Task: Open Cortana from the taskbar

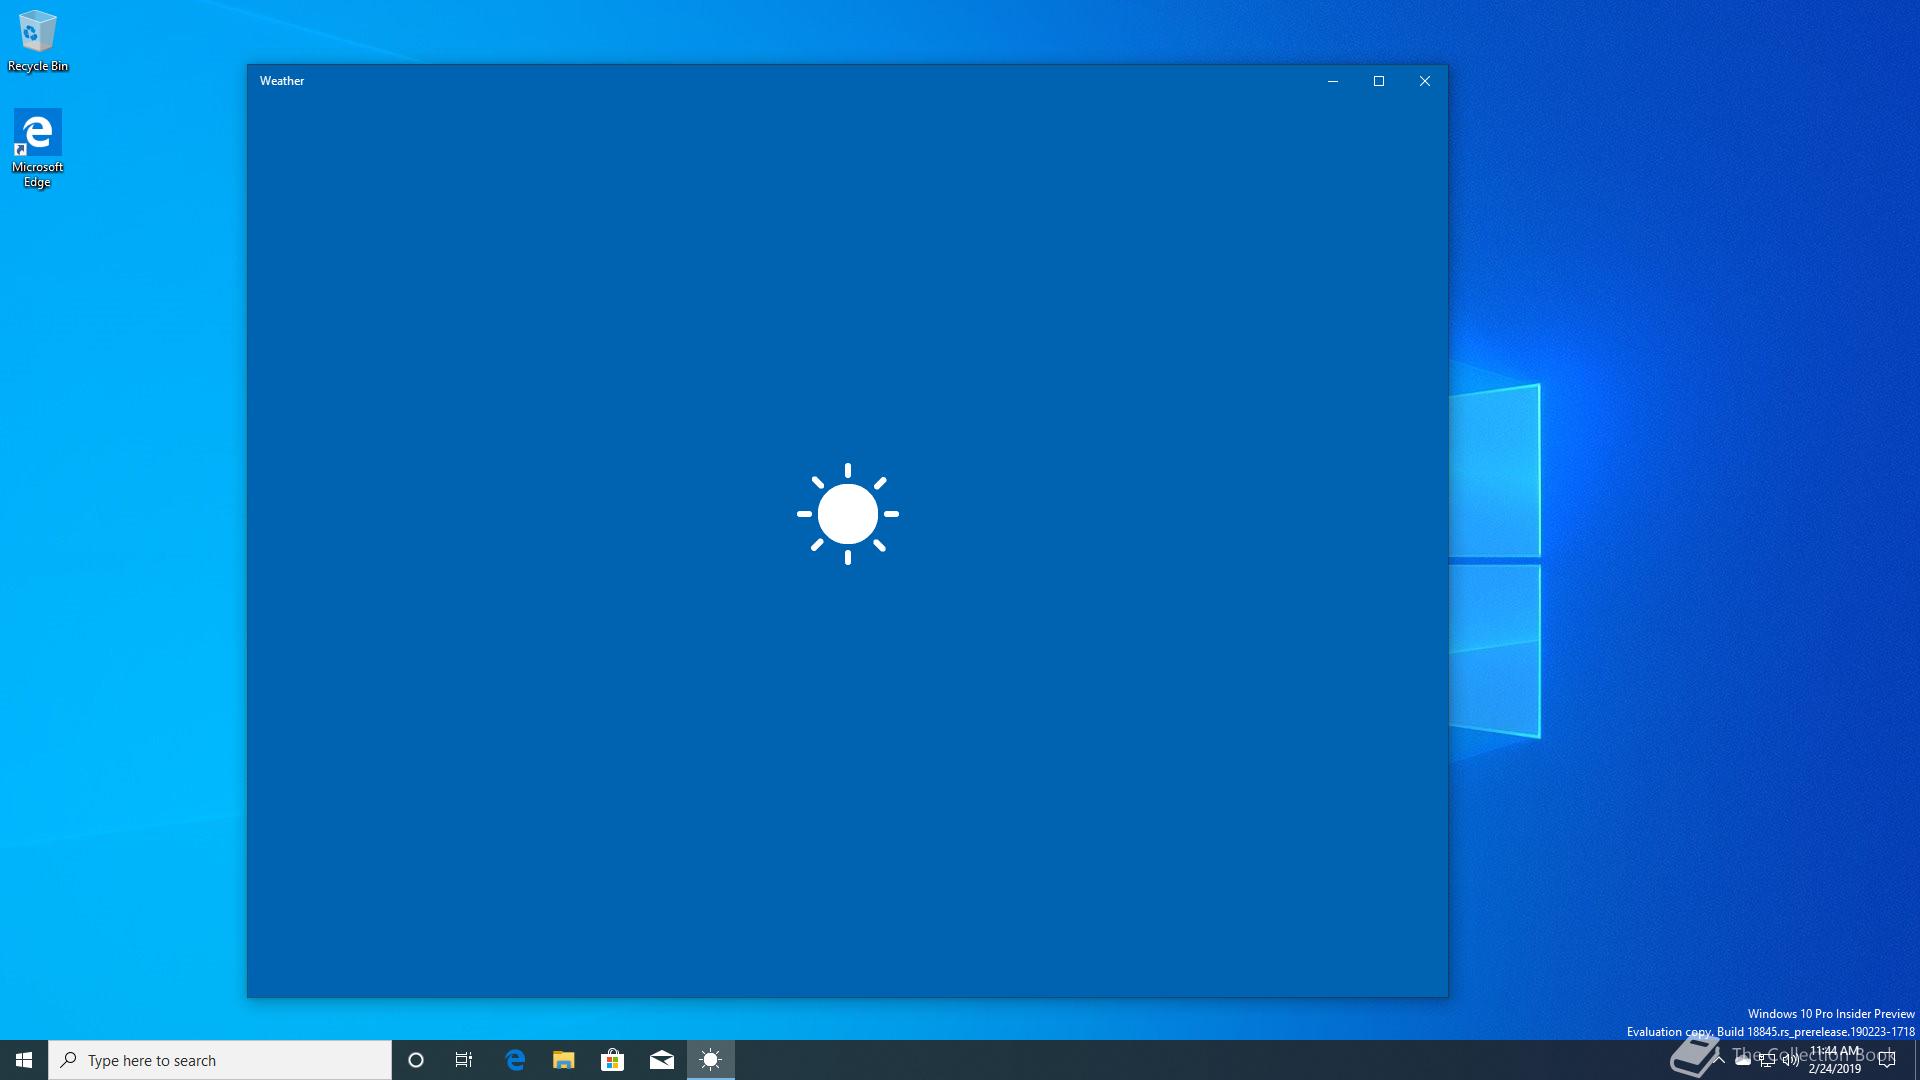Action: 416,1060
